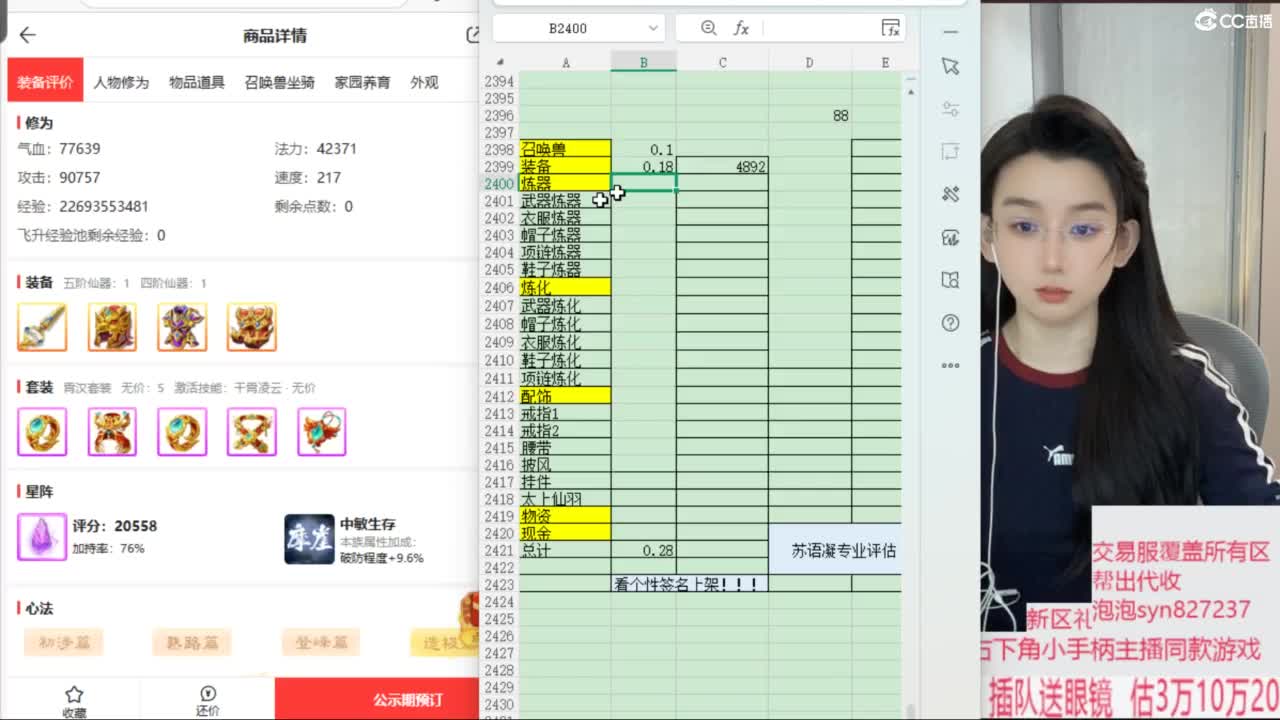Open the help question mark icon
This screenshot has width=1280, height=720.
(950, 323)
